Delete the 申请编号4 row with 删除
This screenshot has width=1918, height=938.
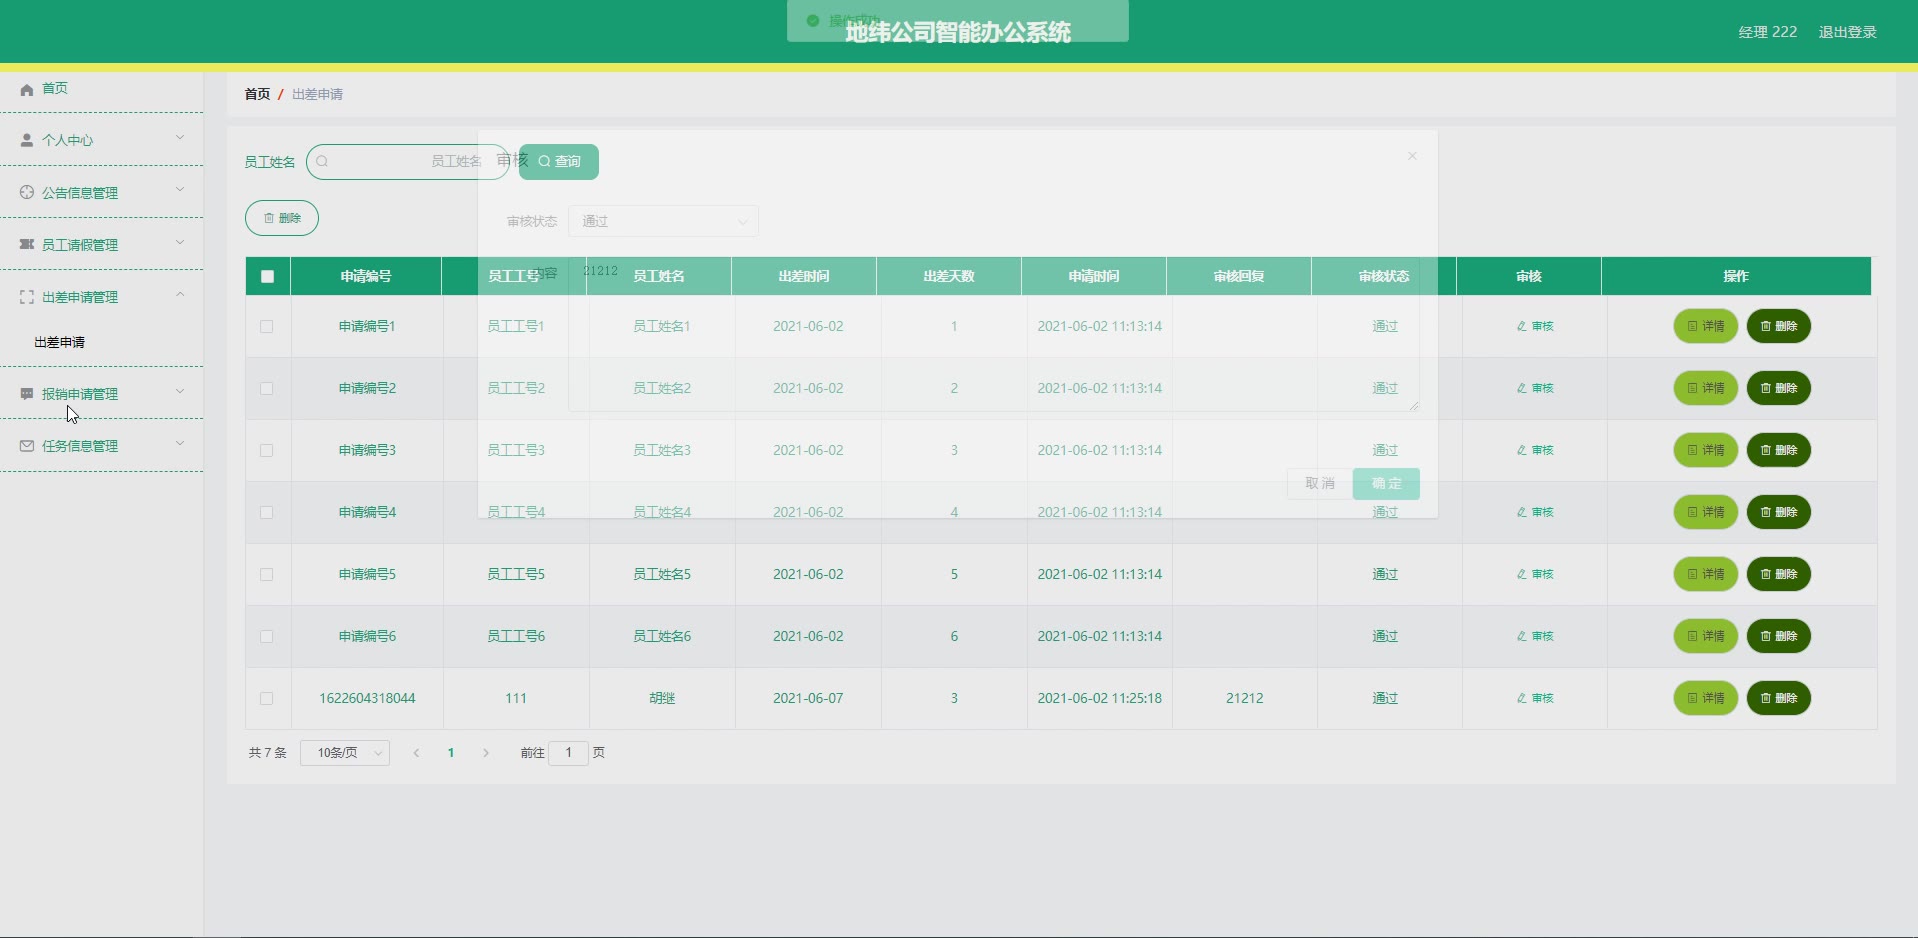[1779, 512]
